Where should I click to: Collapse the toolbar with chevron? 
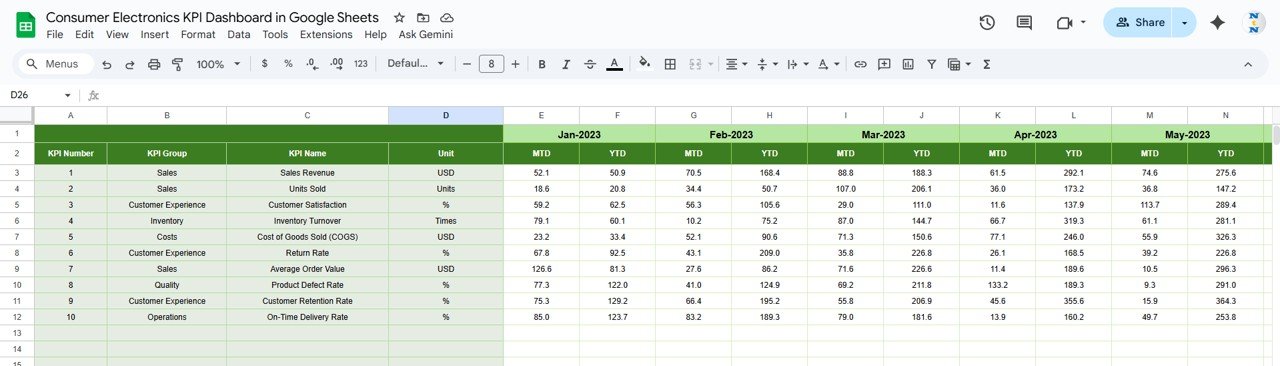pyautogui.click(x=1248, y=64)
